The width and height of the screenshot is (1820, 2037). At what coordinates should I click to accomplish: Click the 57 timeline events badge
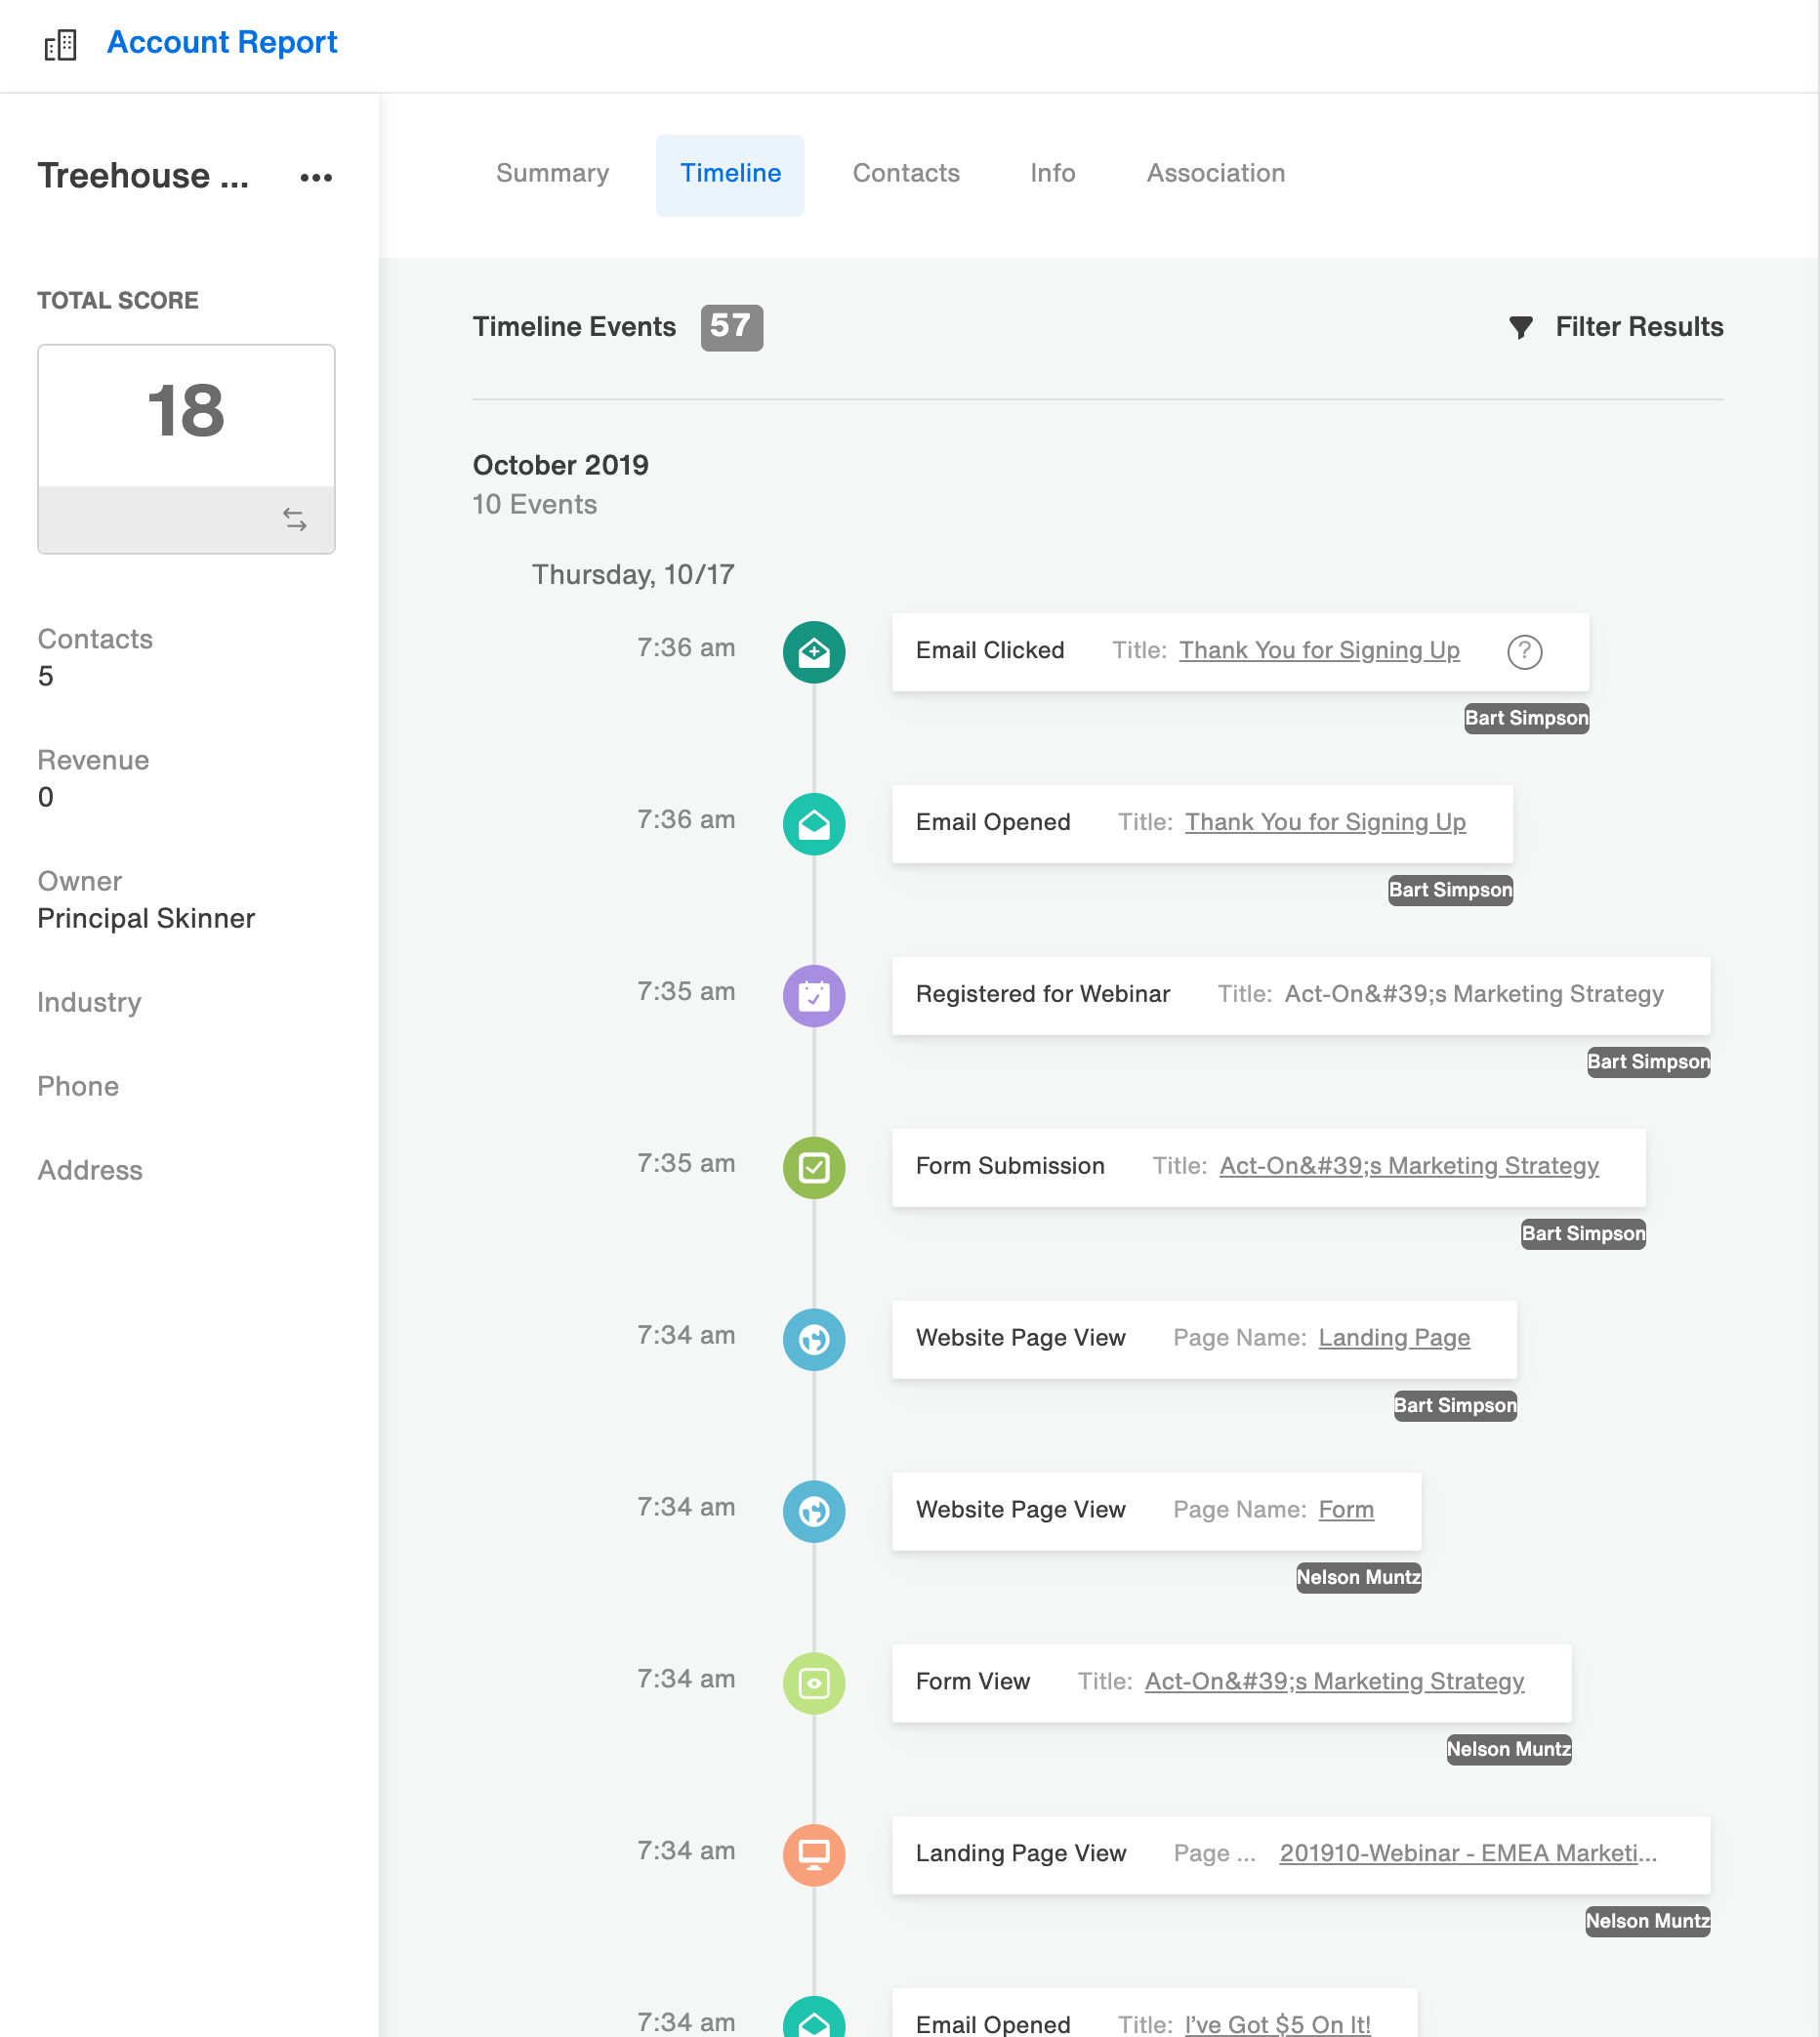coord(731,327)
